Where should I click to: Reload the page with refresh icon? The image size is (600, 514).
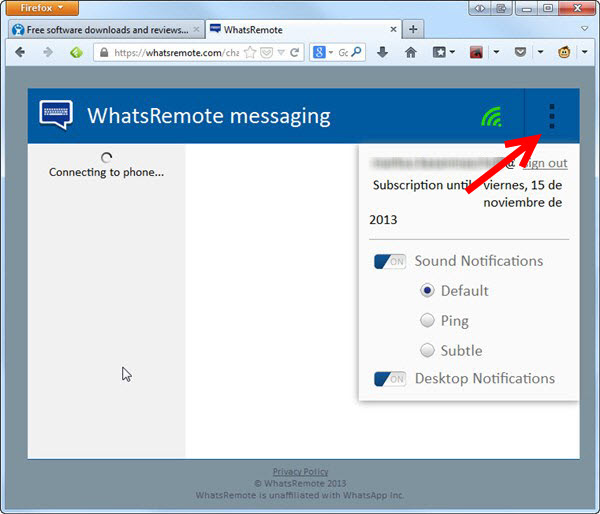[295, 52]
